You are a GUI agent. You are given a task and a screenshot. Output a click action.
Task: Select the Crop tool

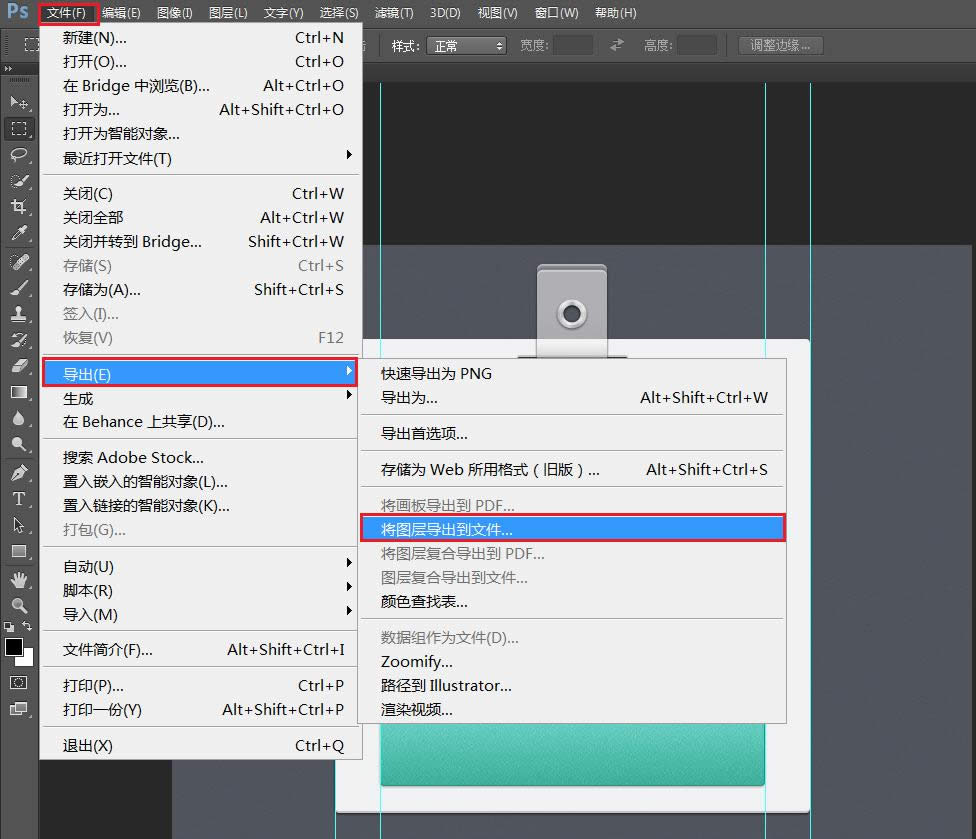pos(19,207)
